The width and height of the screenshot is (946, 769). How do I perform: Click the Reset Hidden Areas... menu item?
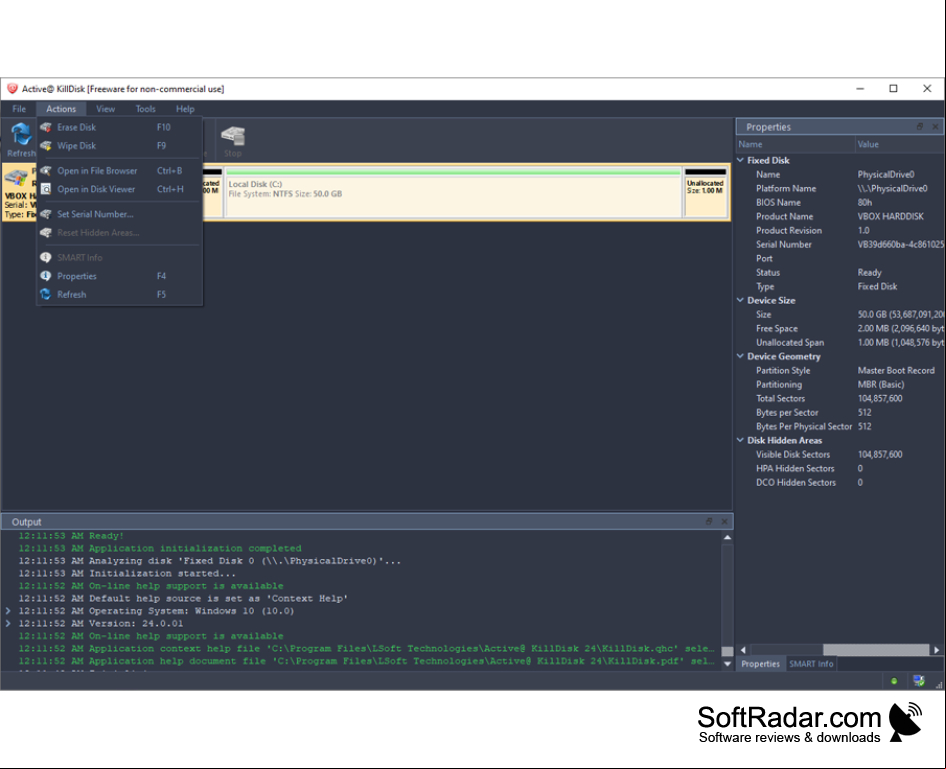pyautogui.click(x=119, y=233)
